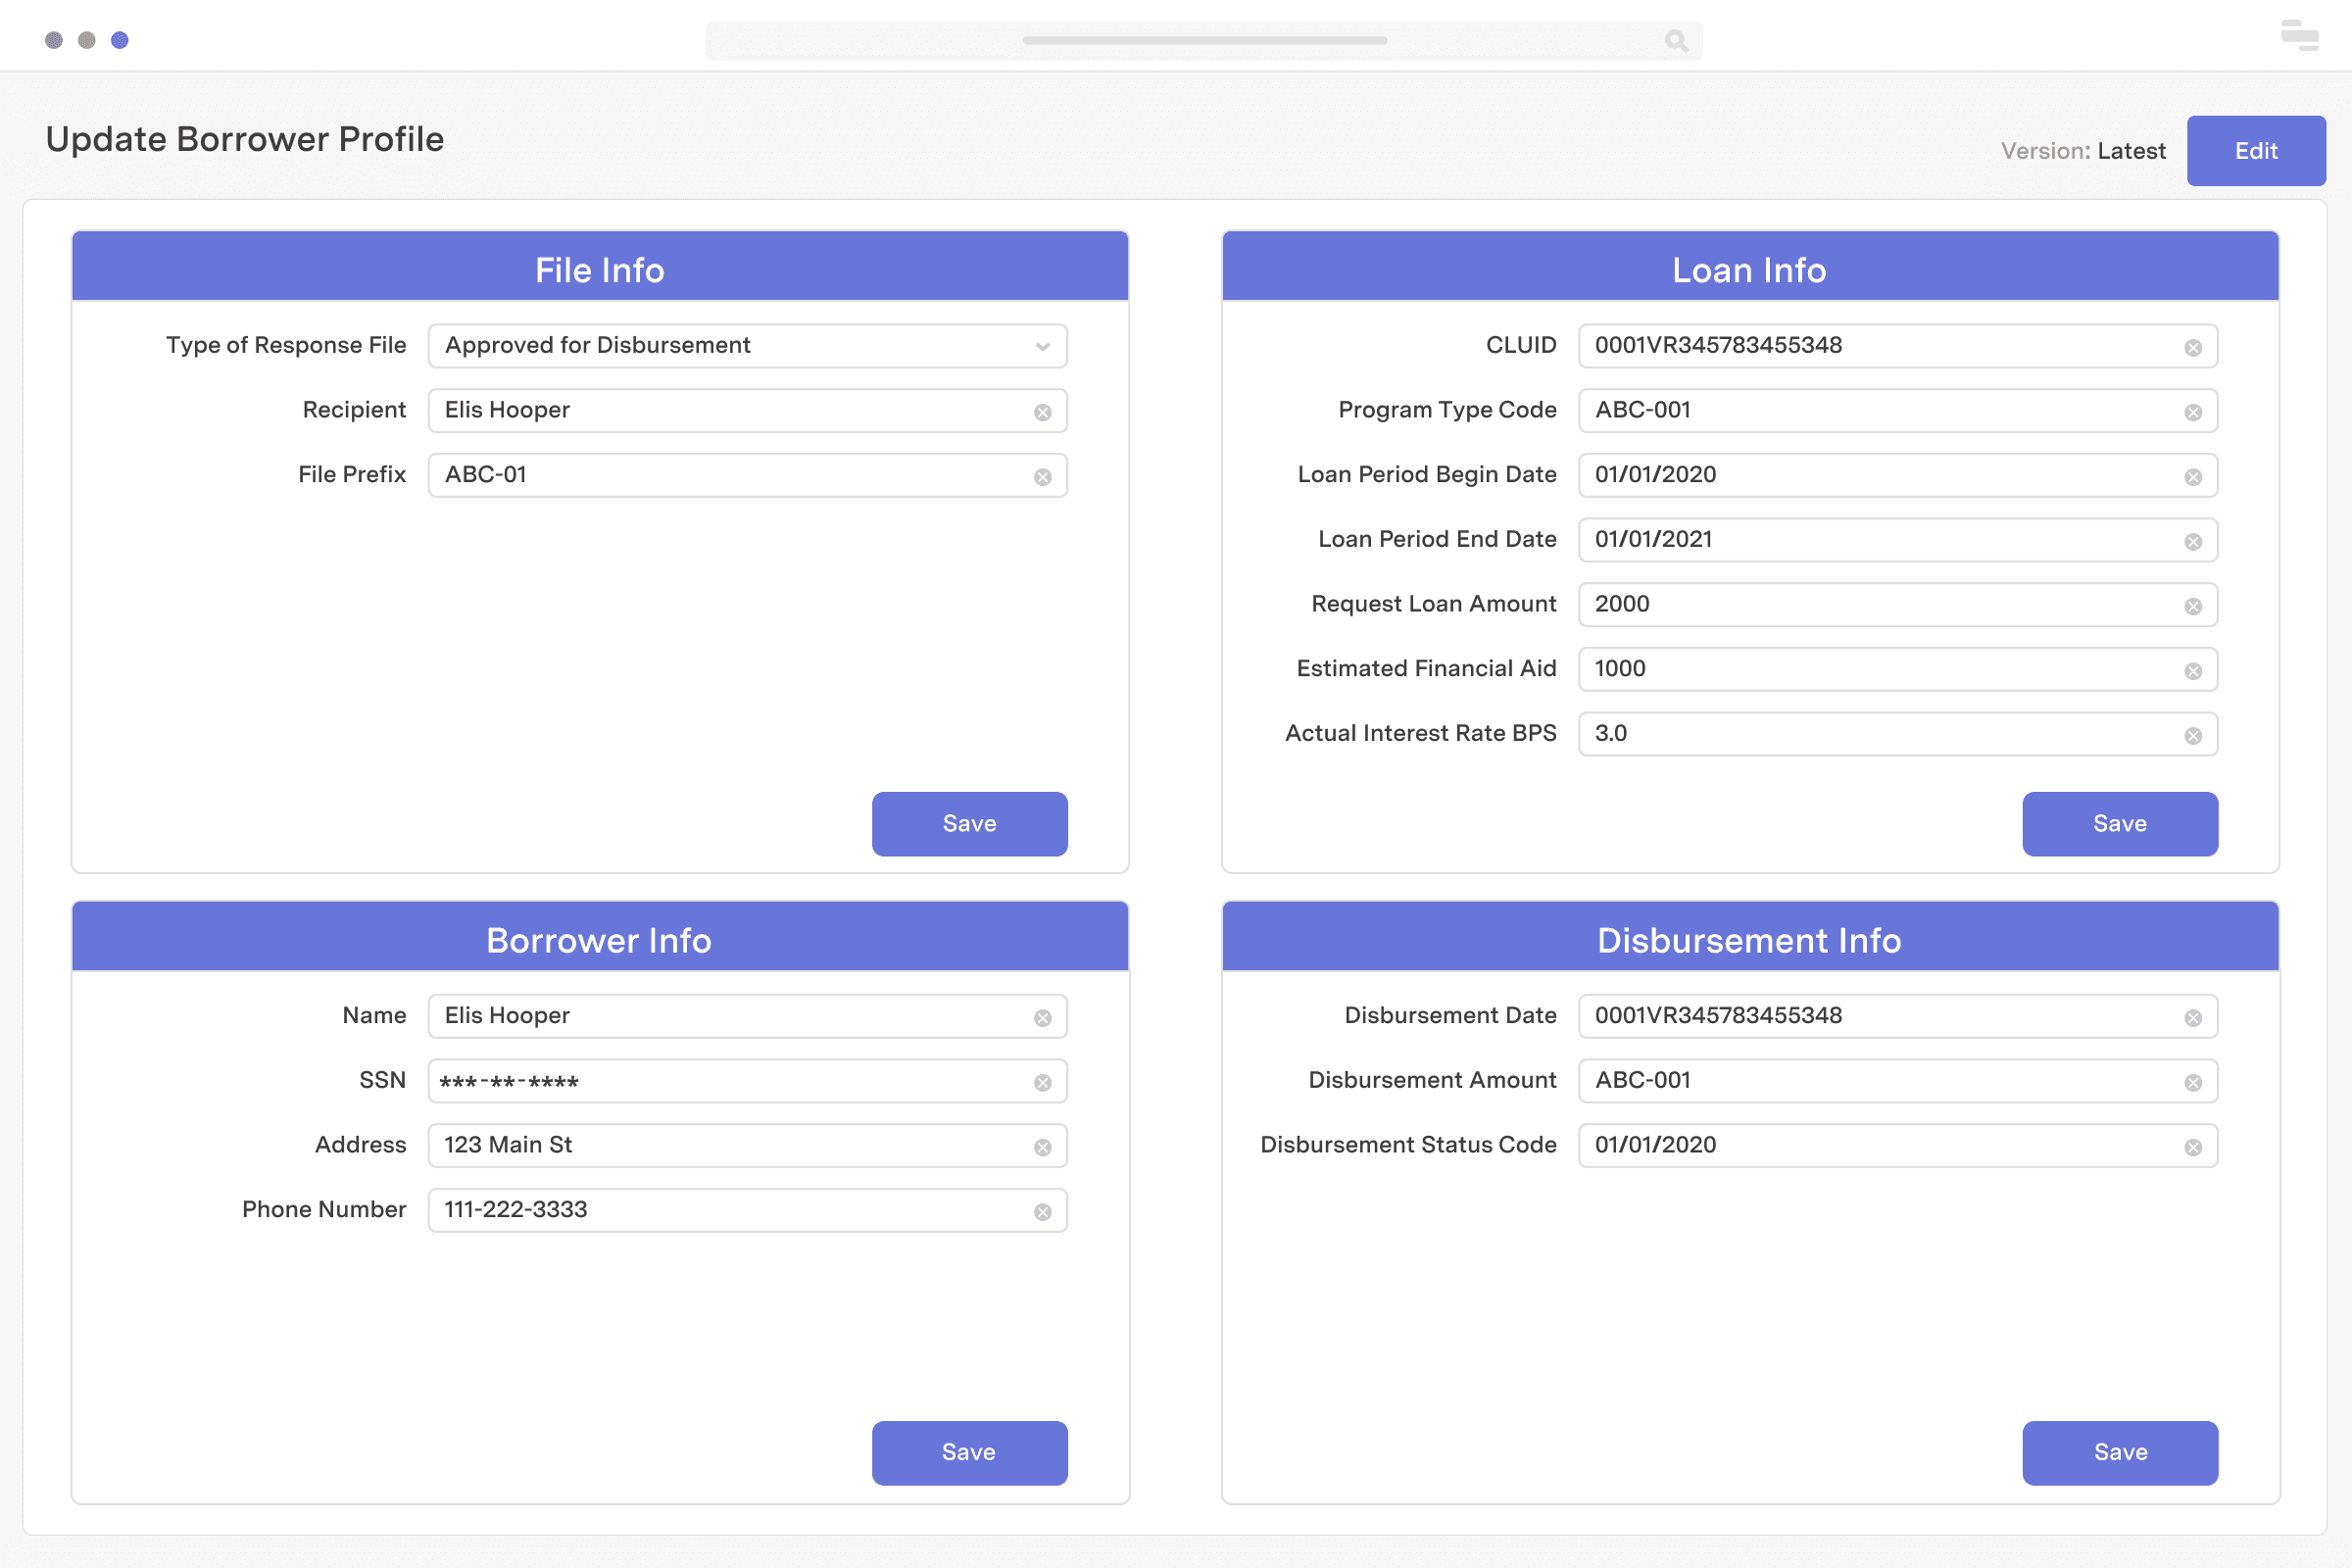Save the Borrower Info section
This screenshot has height=1568, width=2352.
click(968, 1452)
